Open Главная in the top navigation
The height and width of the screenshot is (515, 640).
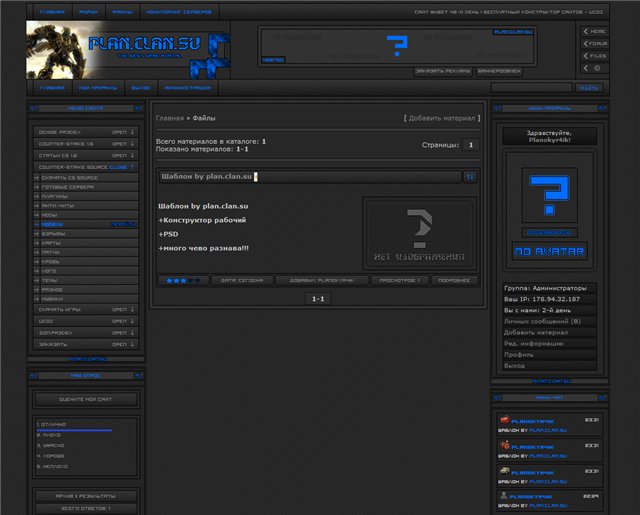52,12
